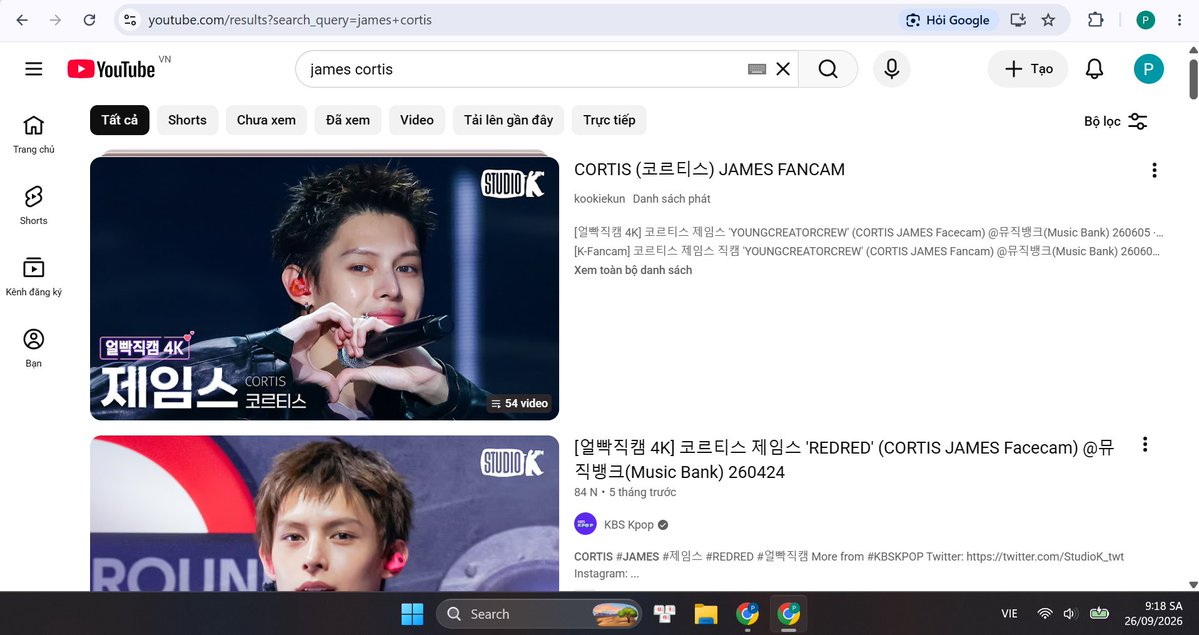Open more options for the REDRED video
This screenshot has height=635, width=1199.
pyautogui.click(x=1145, y=444)
